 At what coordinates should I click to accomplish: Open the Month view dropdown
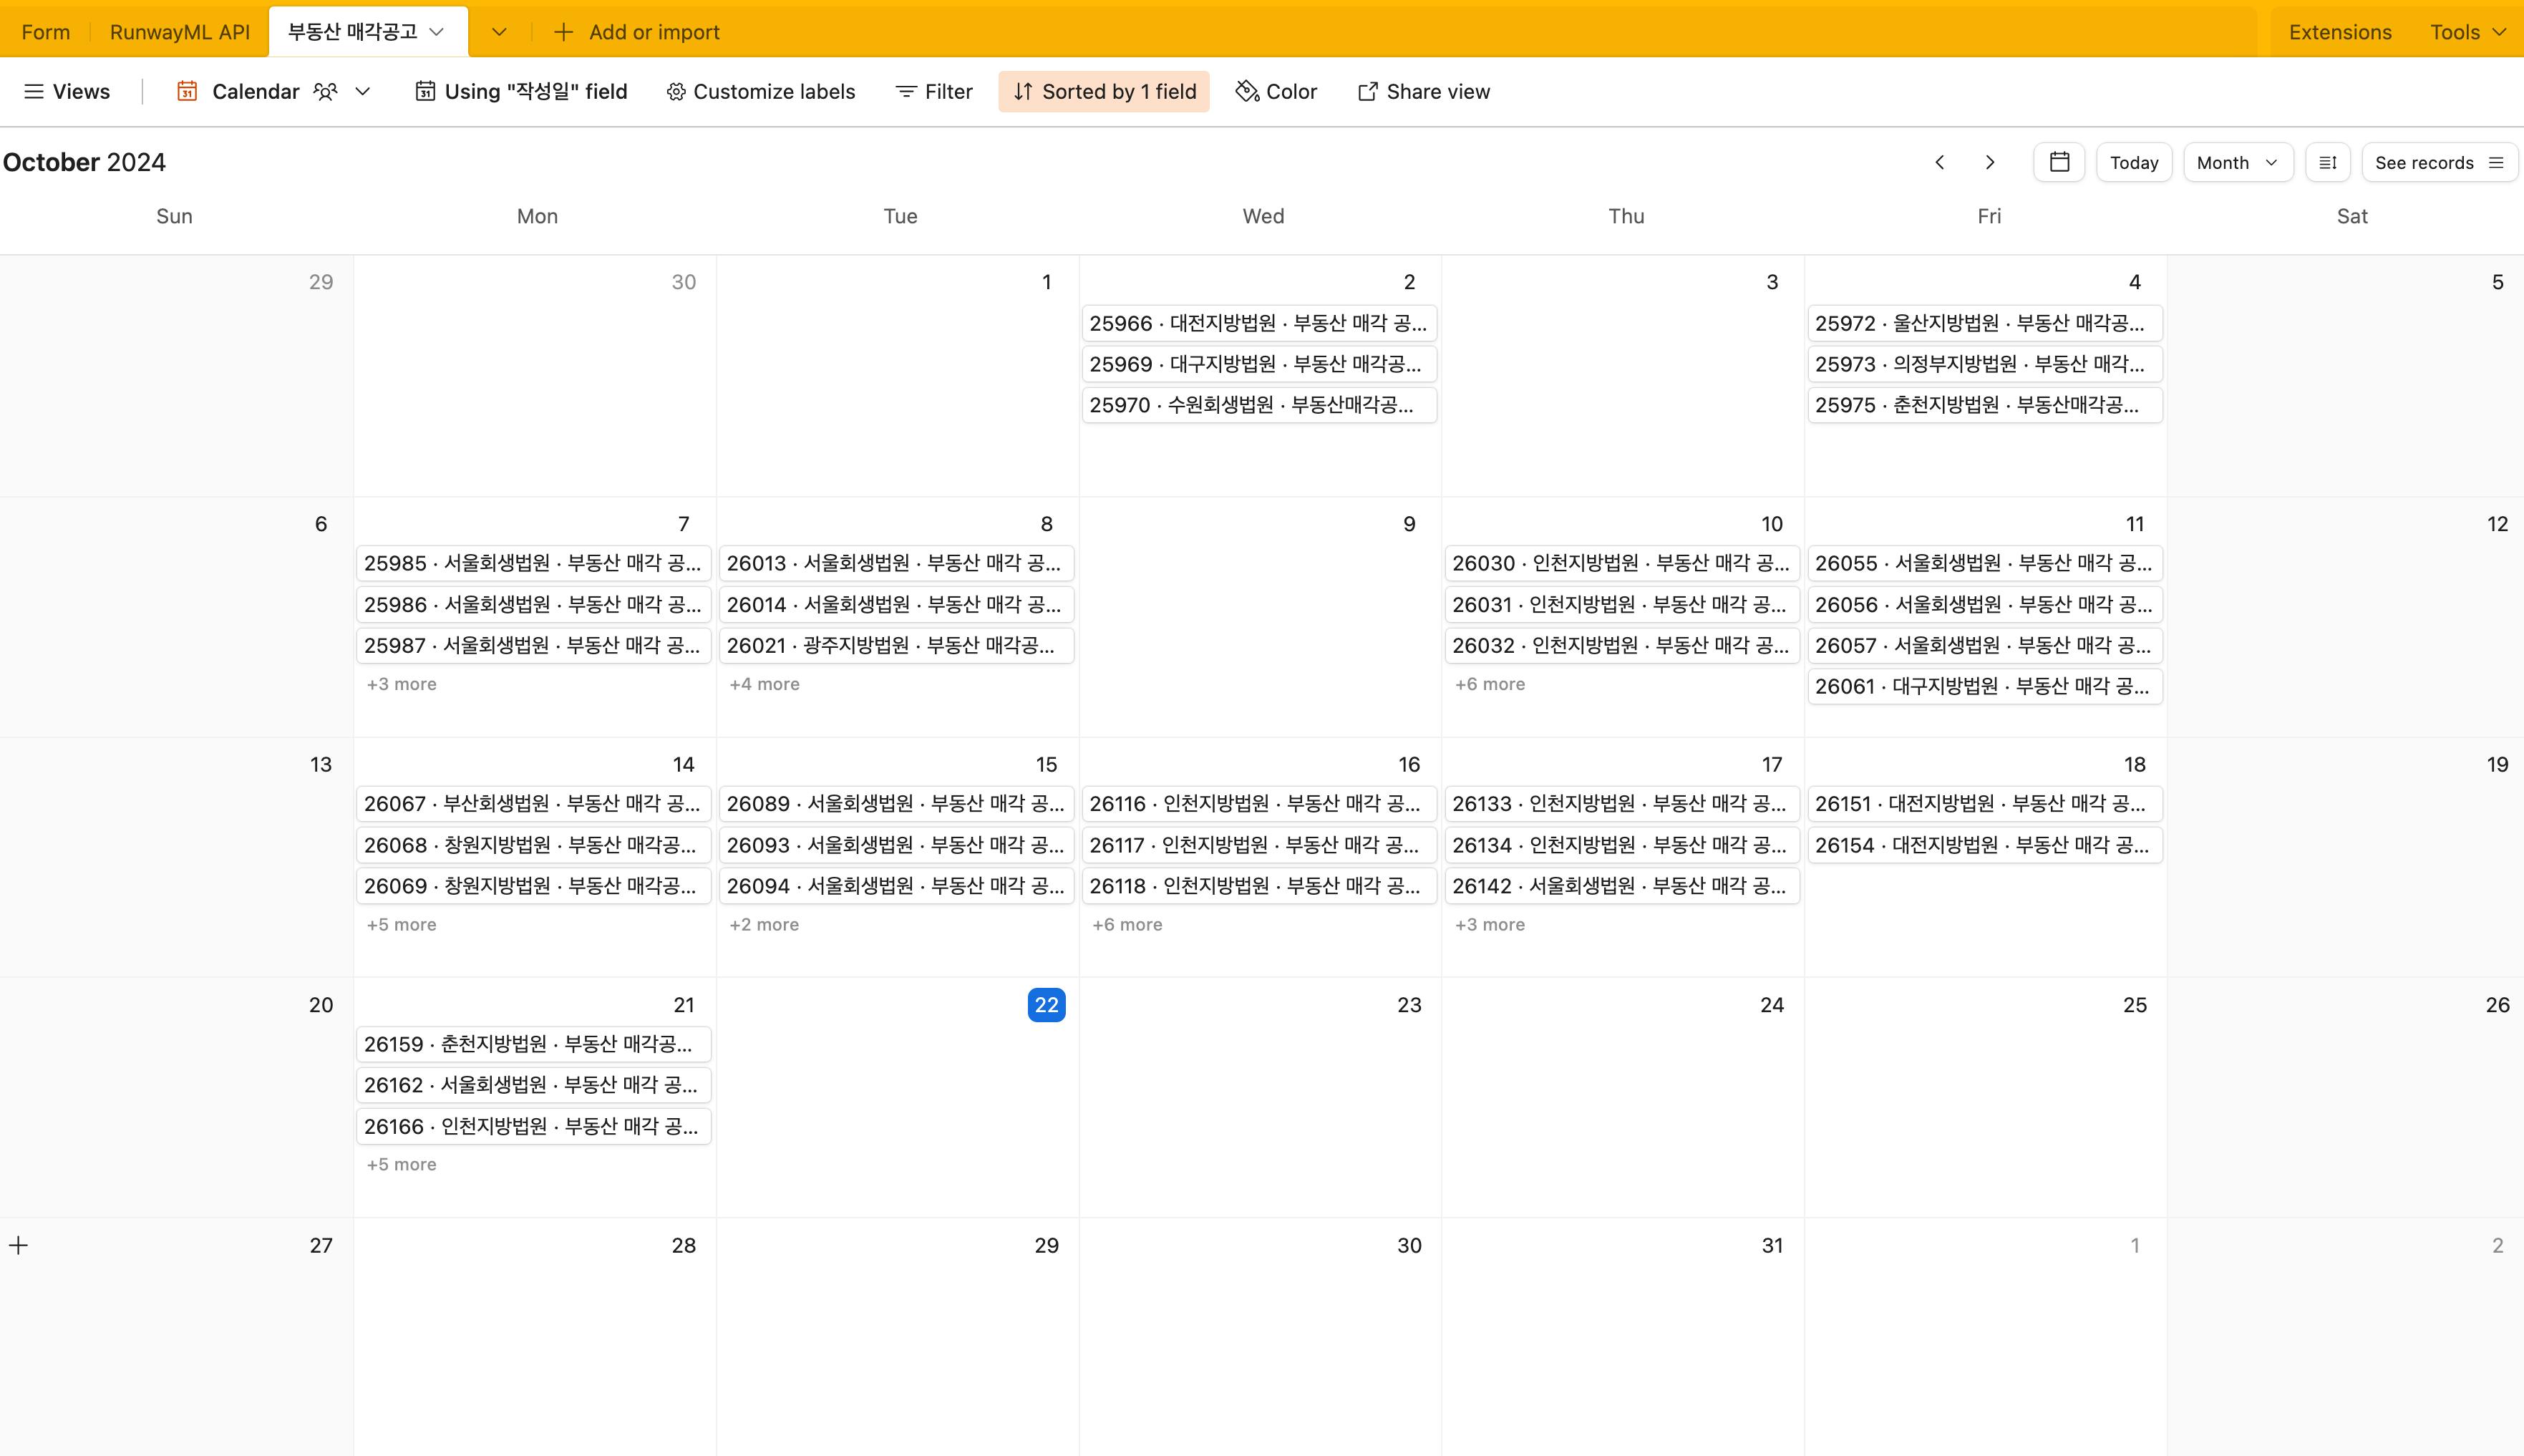pos(2236,162)
